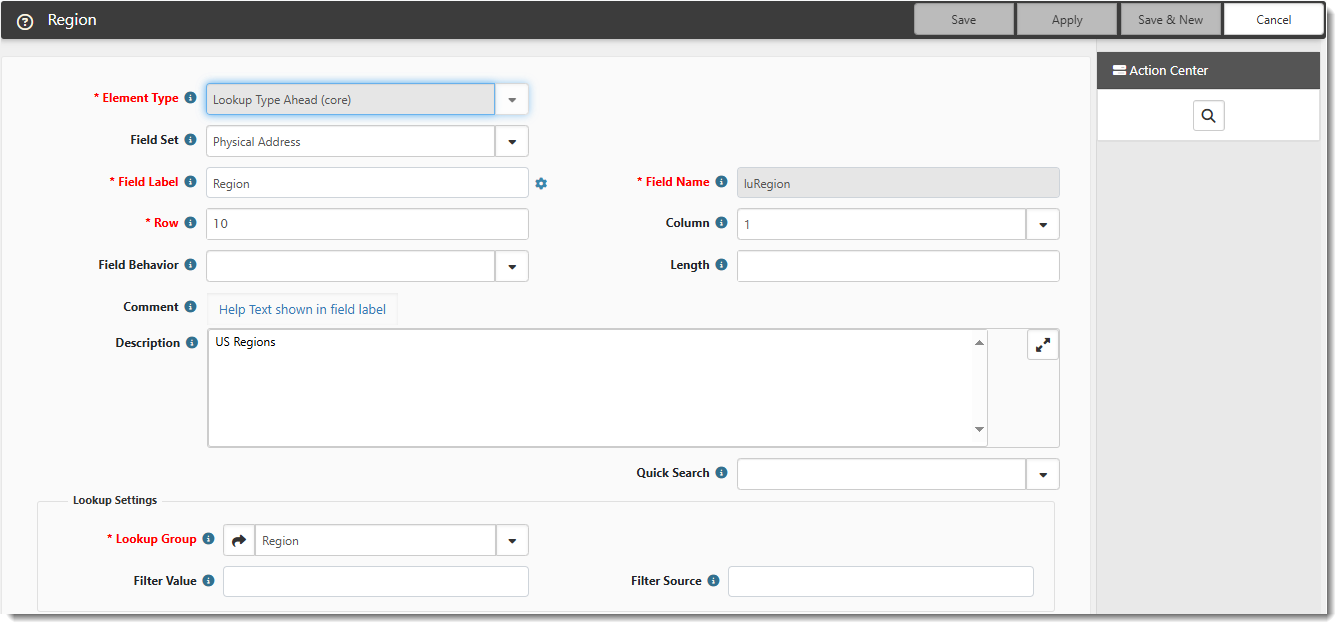Click the Description scrollbar down arrow
The height and width of the screenshot is (629, 1342).
pos(979,430)
